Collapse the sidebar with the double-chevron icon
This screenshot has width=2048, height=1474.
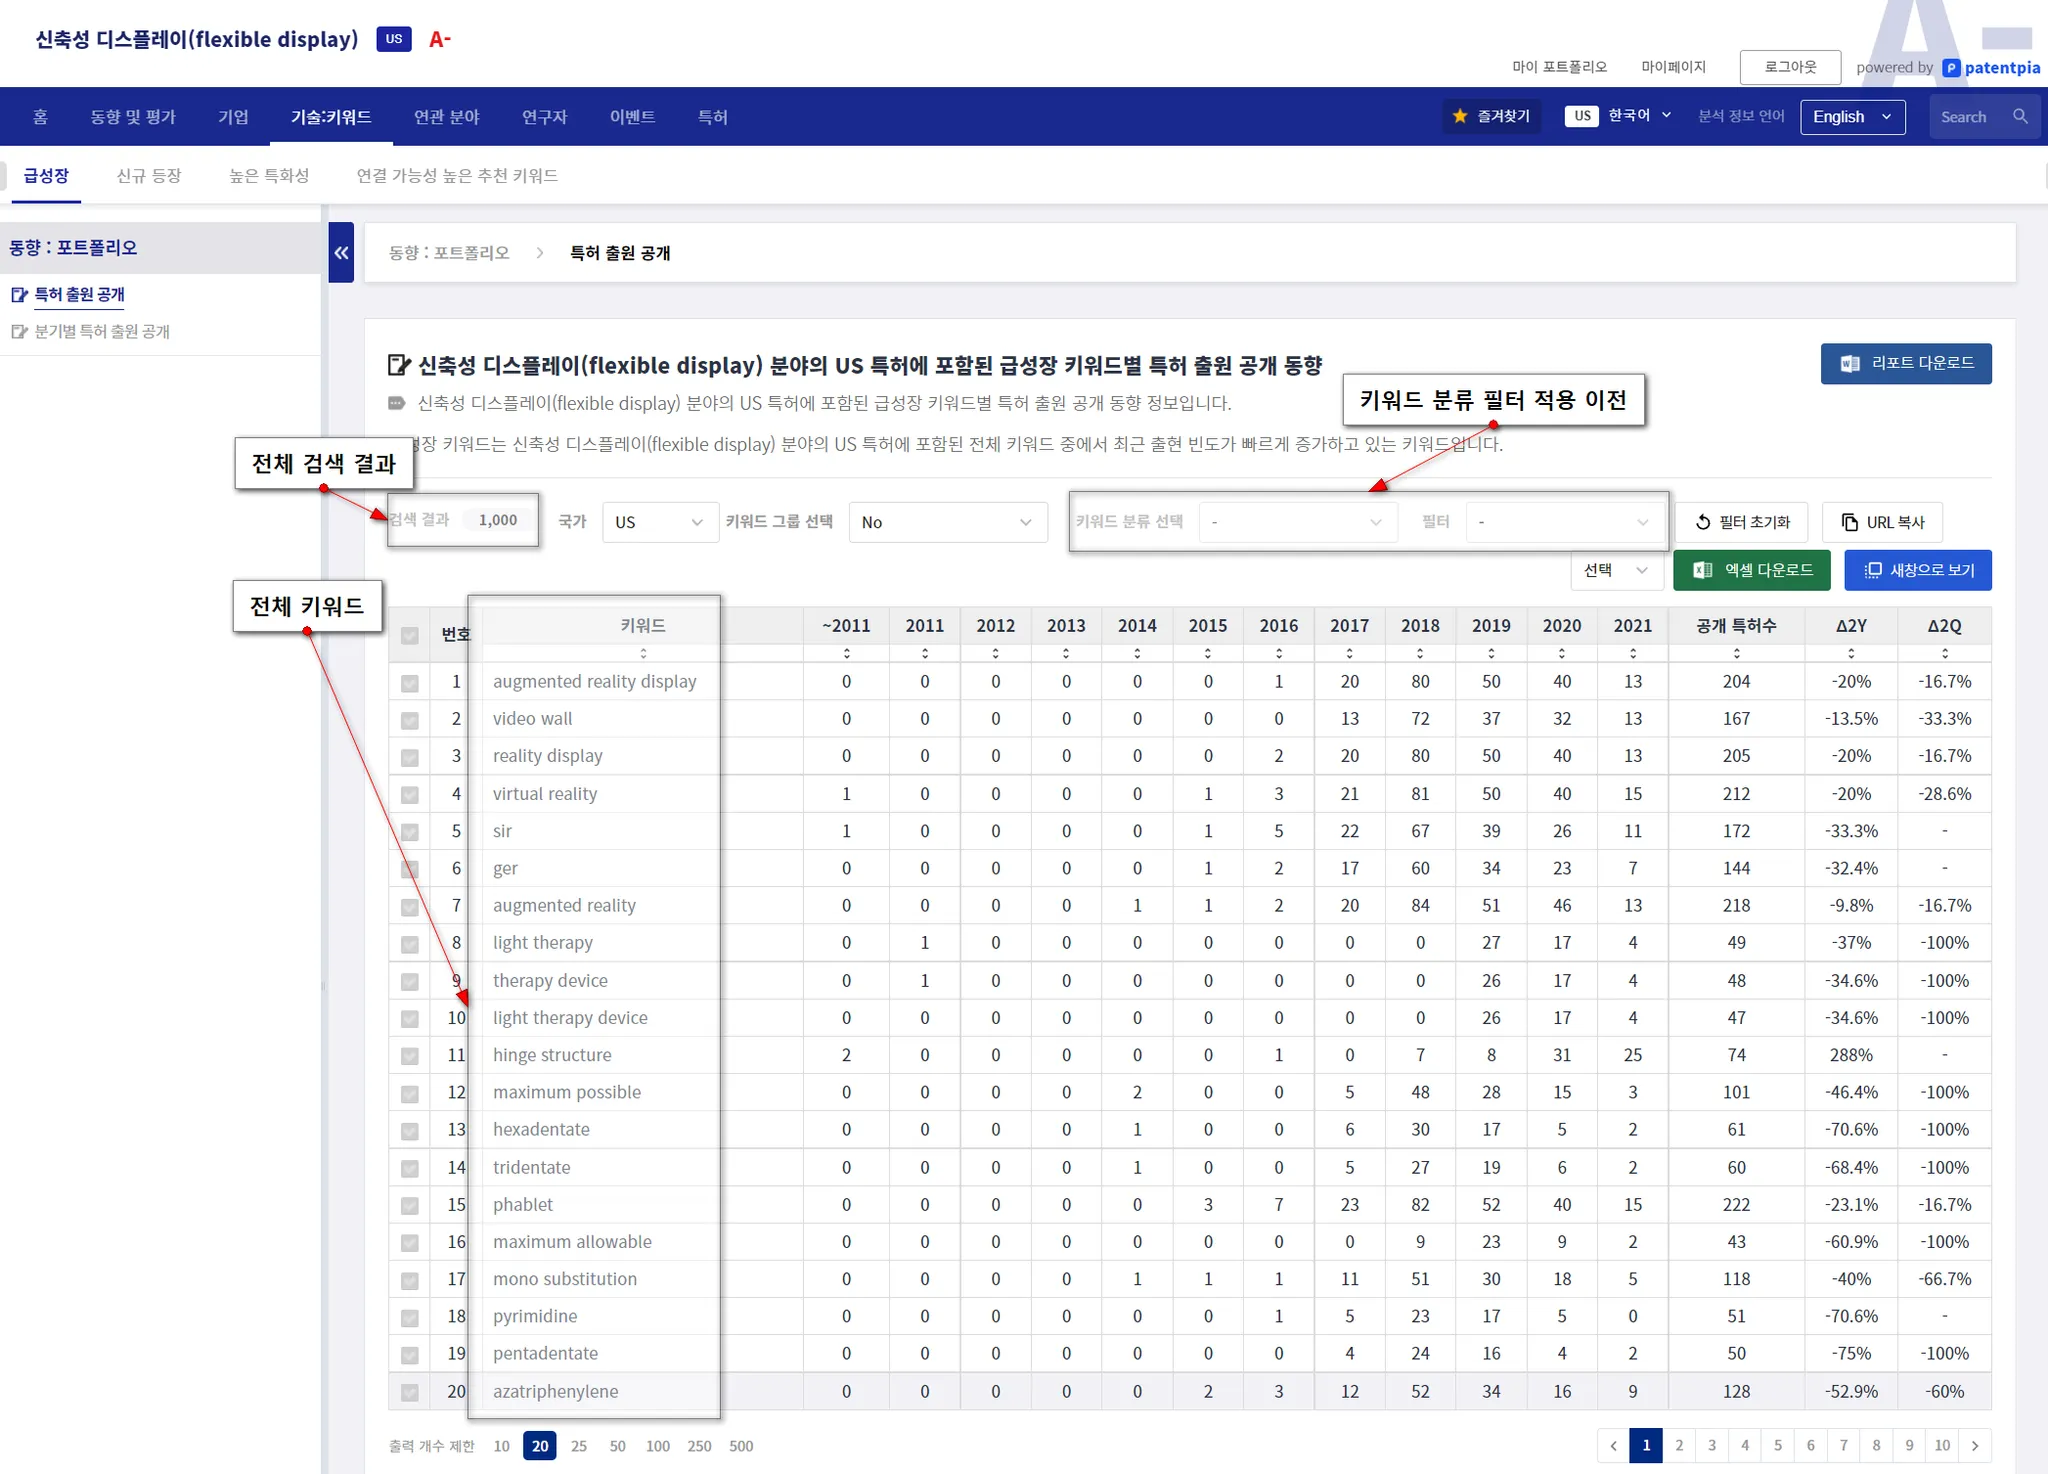[341, 253]
